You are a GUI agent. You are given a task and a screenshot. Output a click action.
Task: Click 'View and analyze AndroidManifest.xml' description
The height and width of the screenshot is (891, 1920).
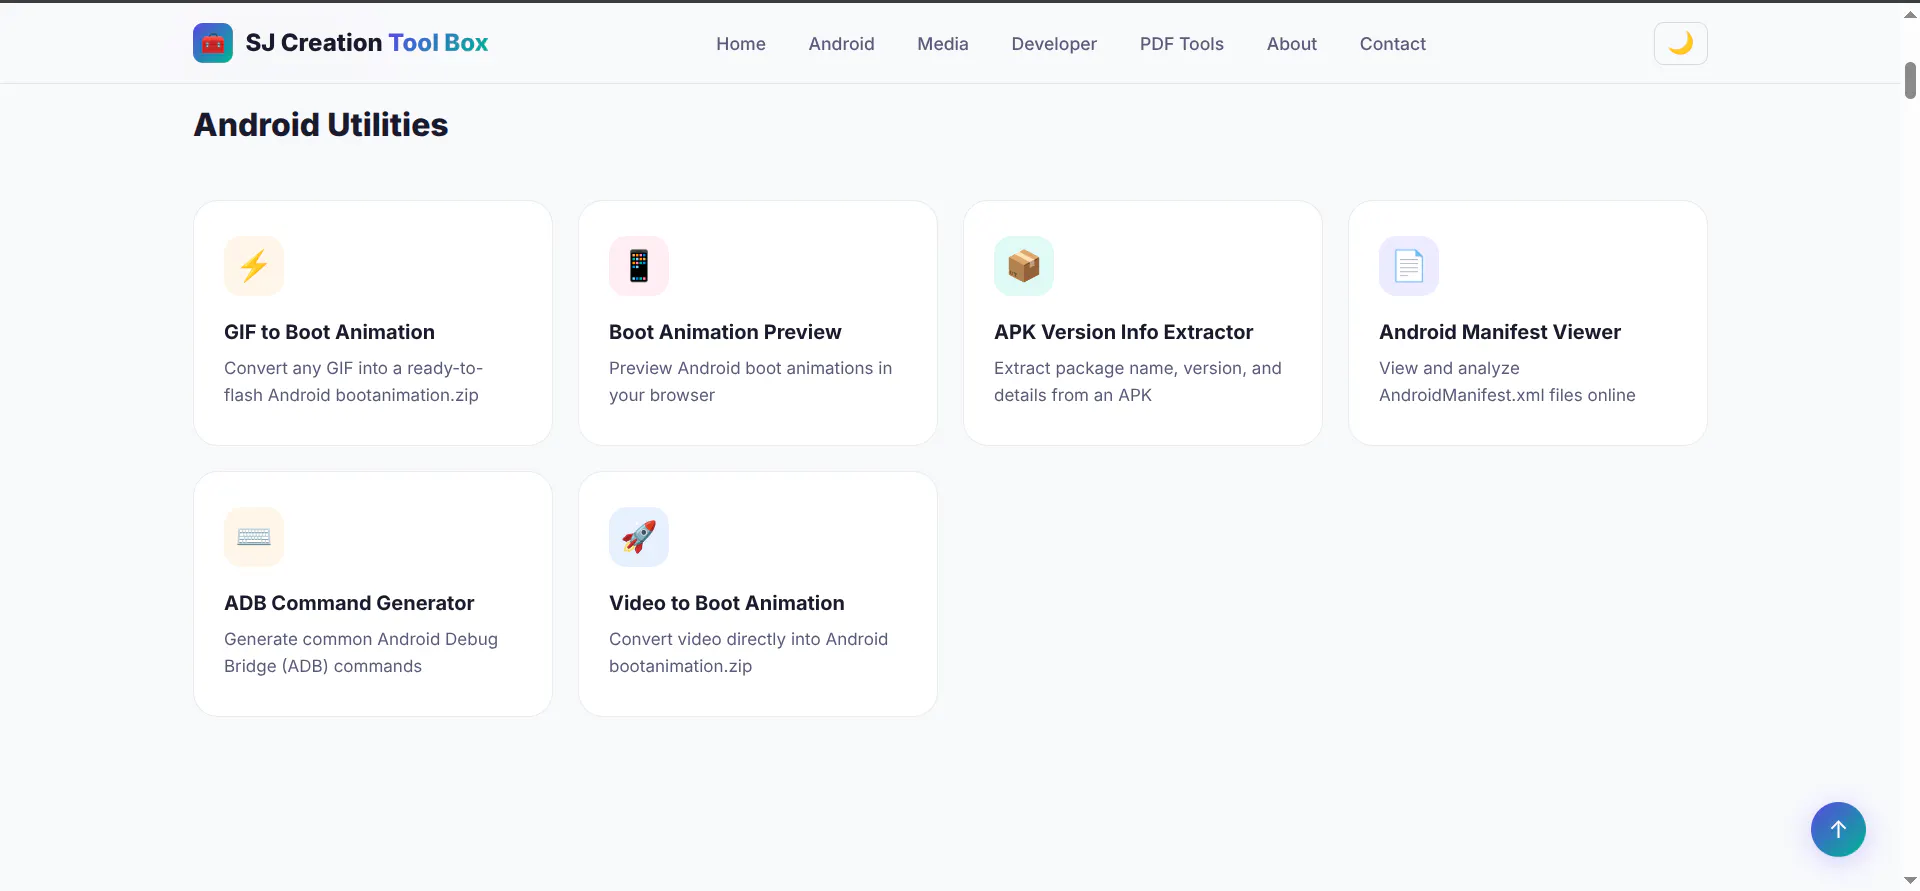coord(1507,382)
